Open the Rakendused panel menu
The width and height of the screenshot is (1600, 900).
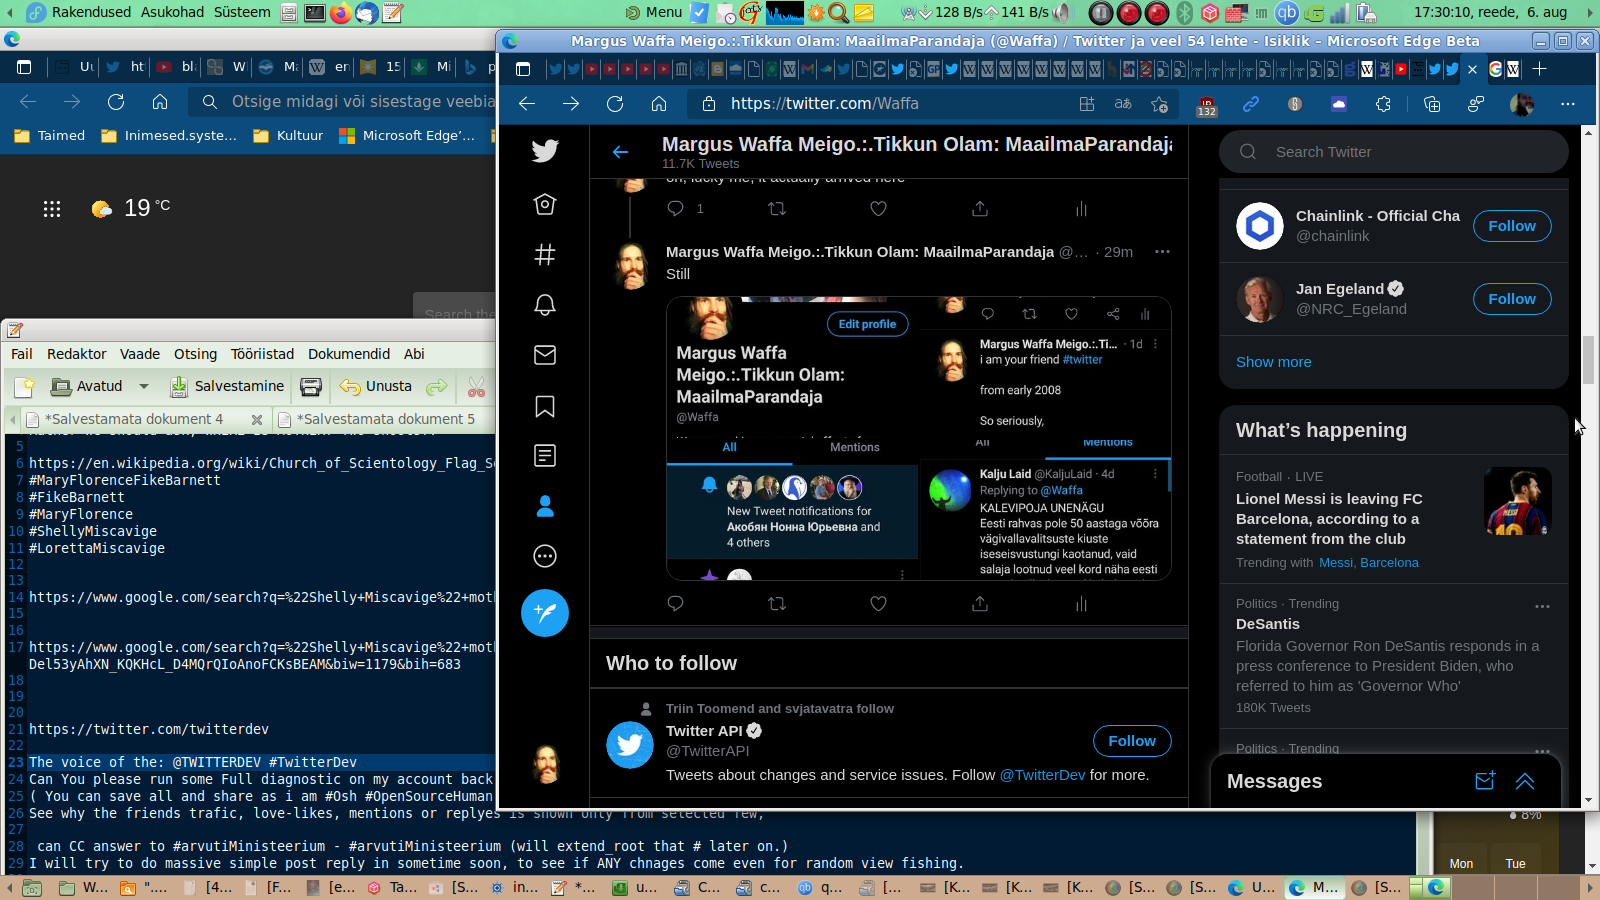point(91,12)
